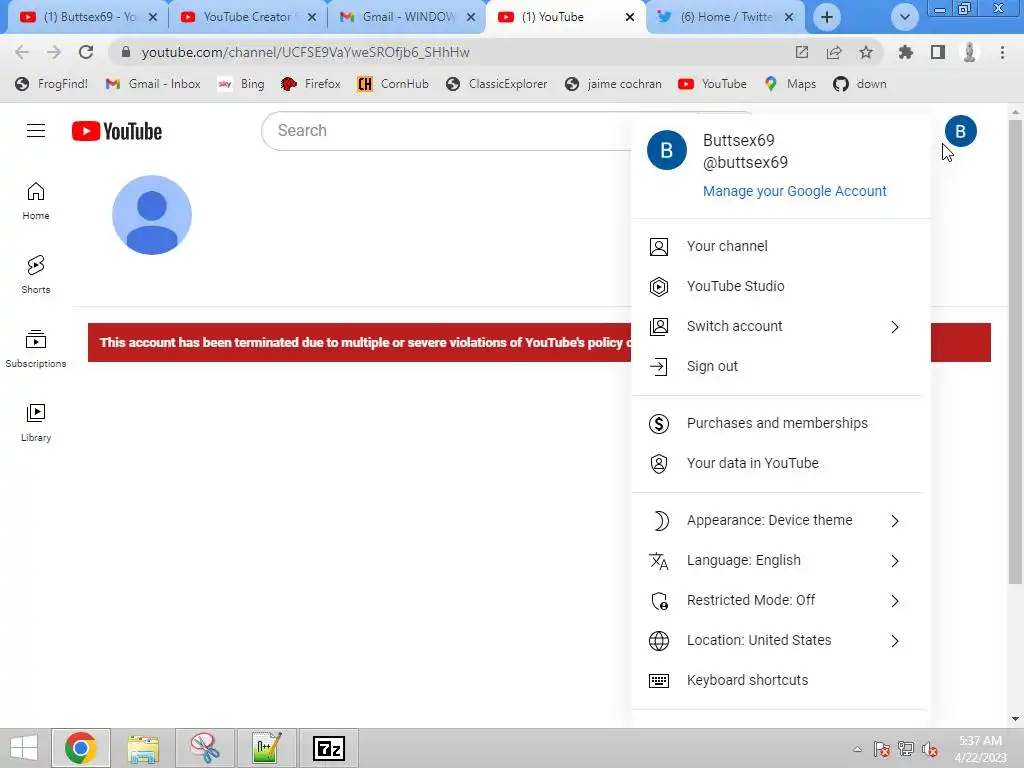Image resolution: width=1024 pixels, height=768 pixels.
Task: Open the jaime cochran bookmark
Action: click(613, 84)
